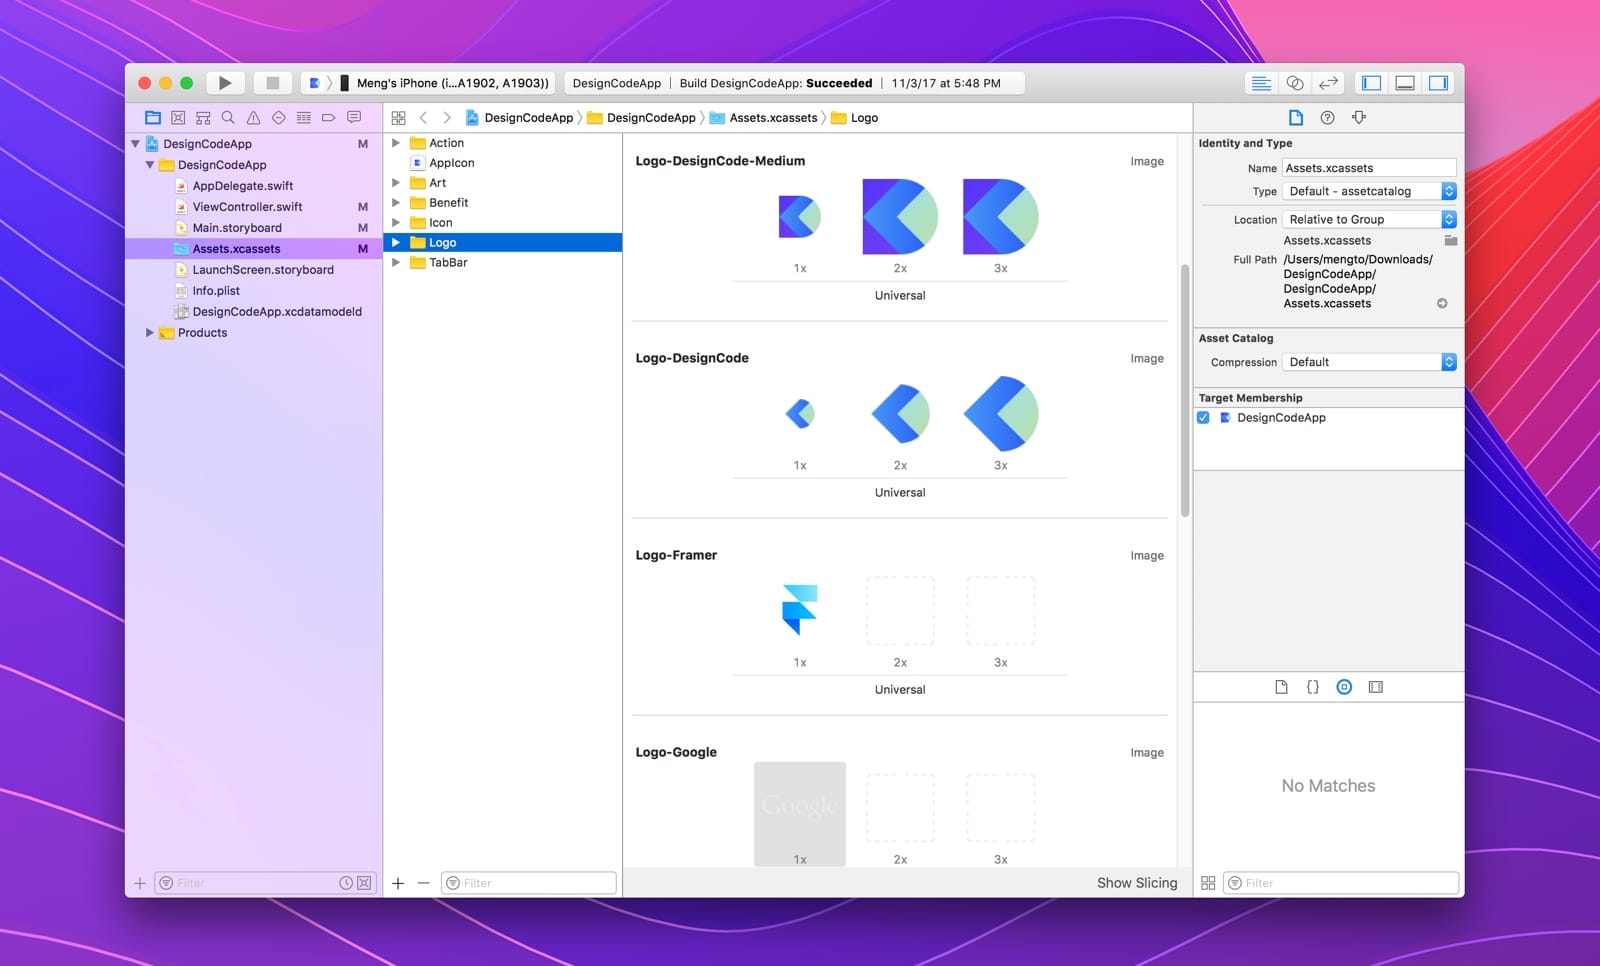Open the Find navigator
The width and height of the screenshot is (1600, 966).
pyautogui.click(x=228, y=117)
